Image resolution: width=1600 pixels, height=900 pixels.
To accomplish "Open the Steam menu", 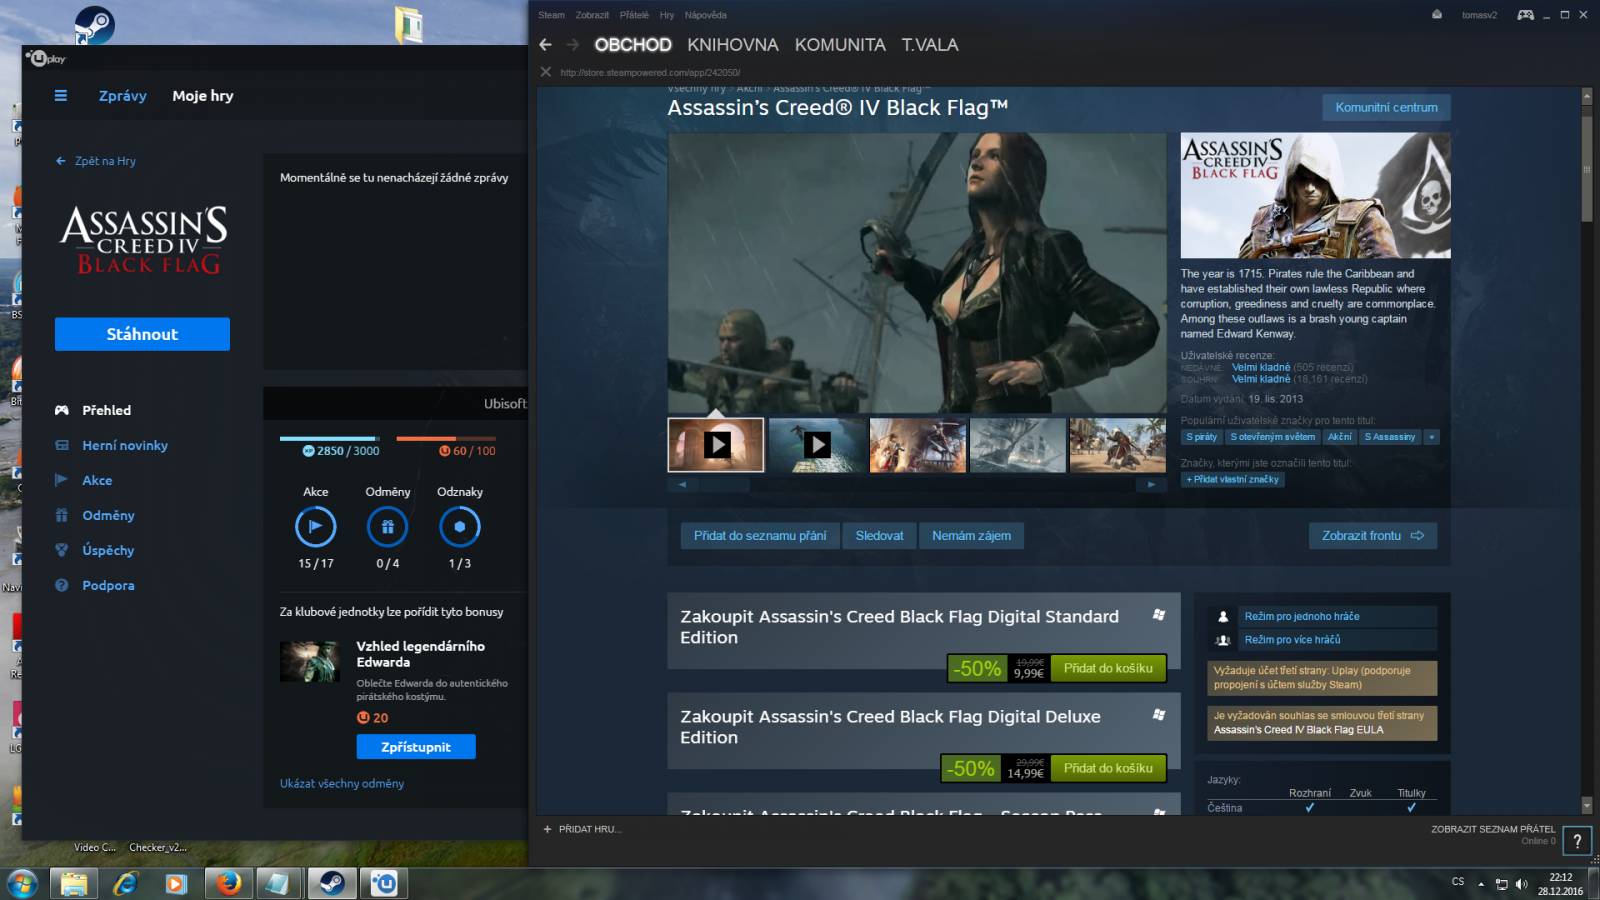I will click(551, 15).
